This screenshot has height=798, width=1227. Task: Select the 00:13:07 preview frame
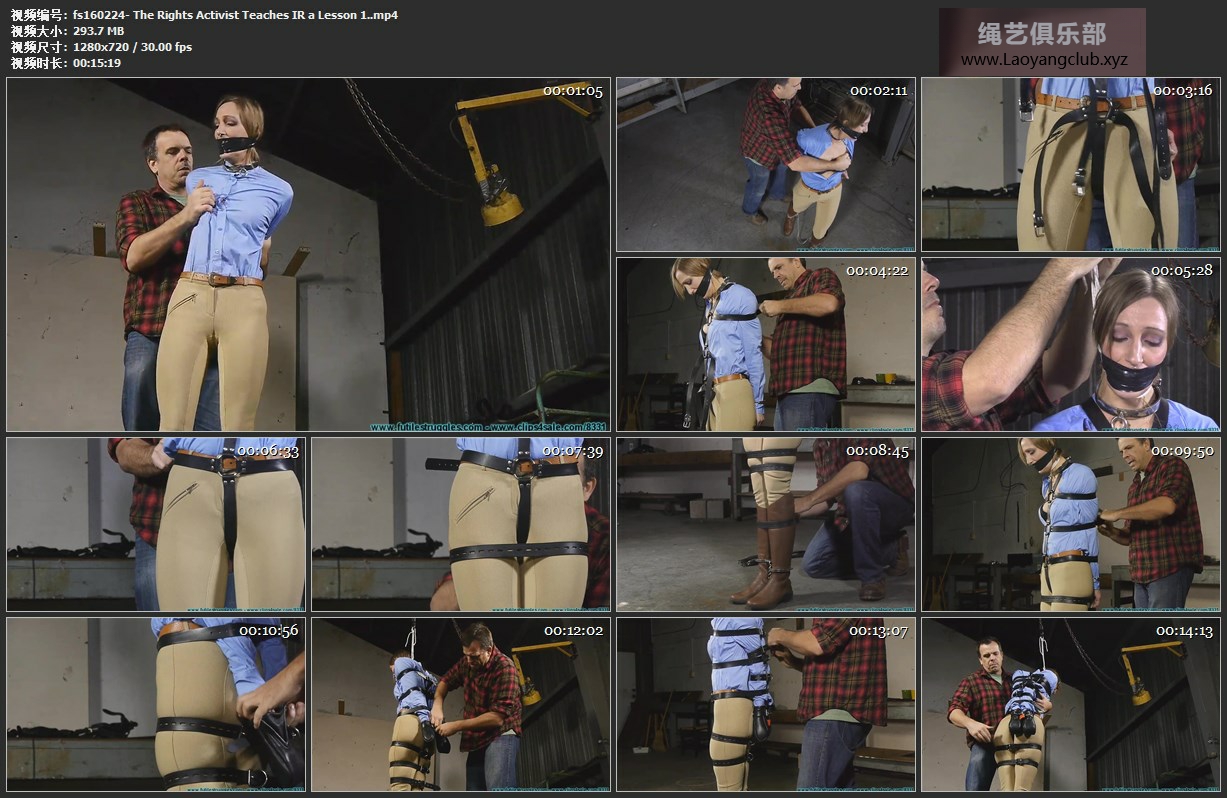pyautogui.click(x=765, y=704)
